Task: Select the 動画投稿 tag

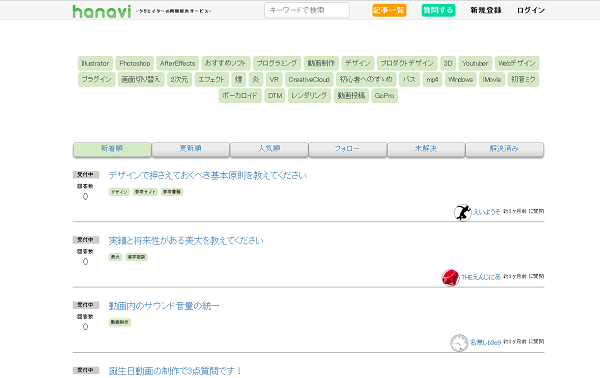Action: [351, 95]
